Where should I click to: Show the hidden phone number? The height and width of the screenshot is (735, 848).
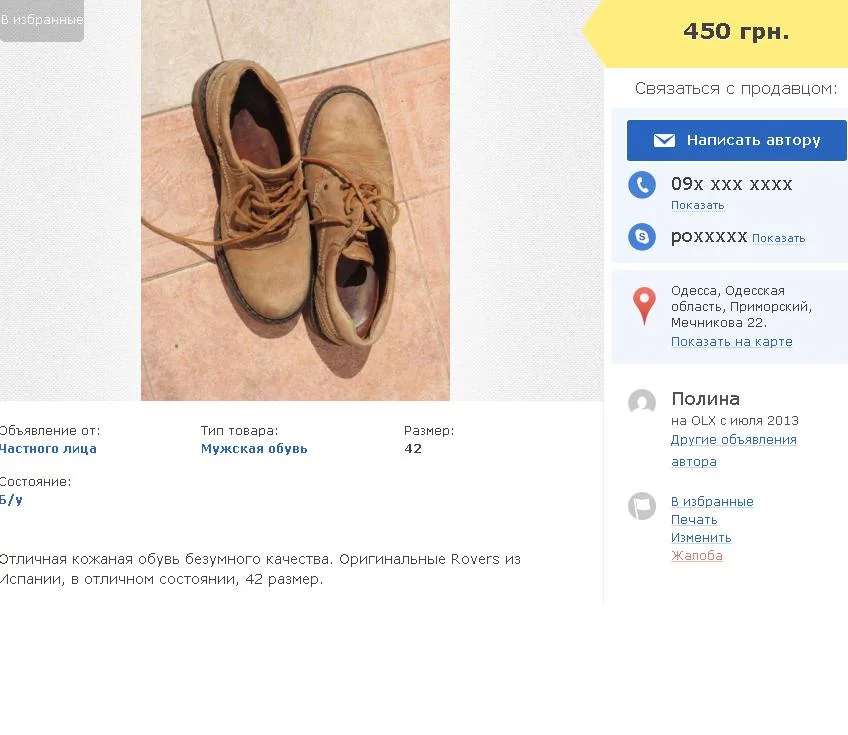(697, 206)
